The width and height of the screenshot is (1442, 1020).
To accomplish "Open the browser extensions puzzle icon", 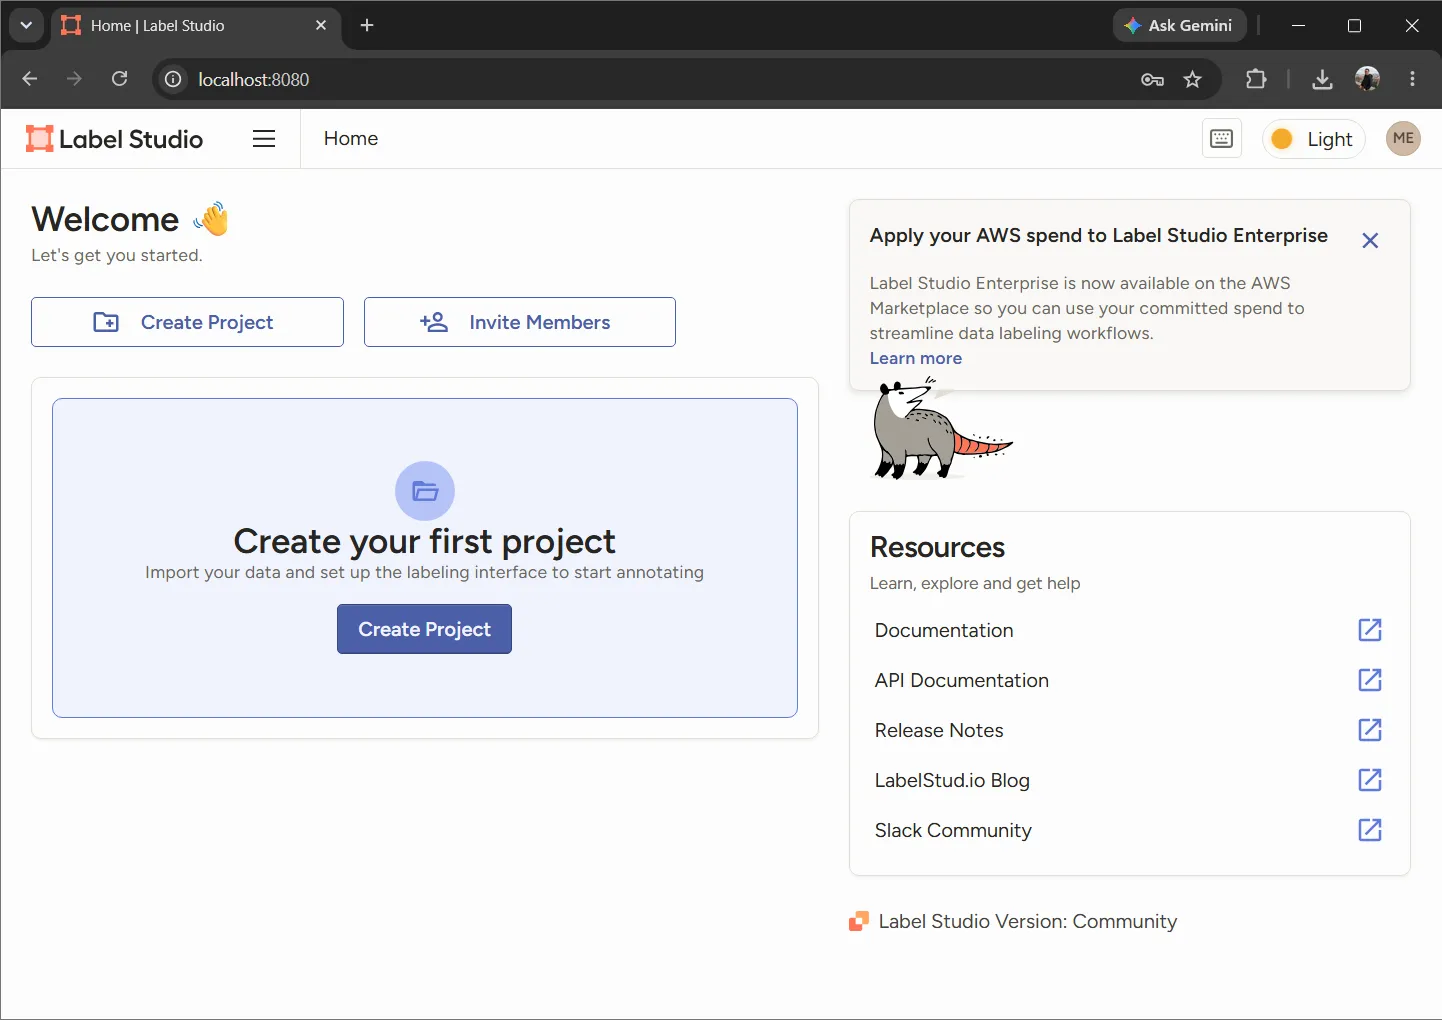I will (x=1256, y=79).
